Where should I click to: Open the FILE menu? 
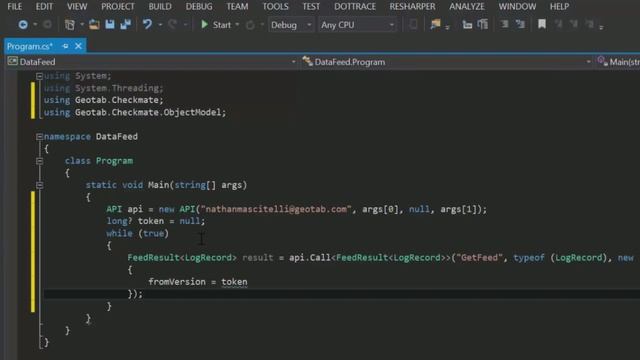click(x=15, y=7)
